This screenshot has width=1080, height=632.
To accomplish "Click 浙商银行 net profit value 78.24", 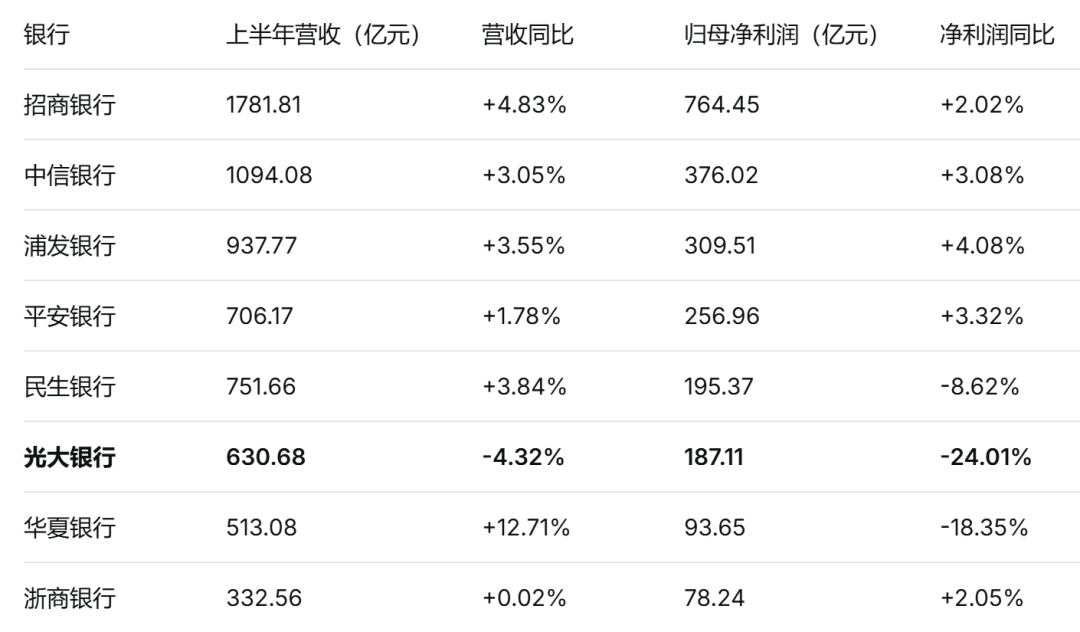I will tap(714, 598).
